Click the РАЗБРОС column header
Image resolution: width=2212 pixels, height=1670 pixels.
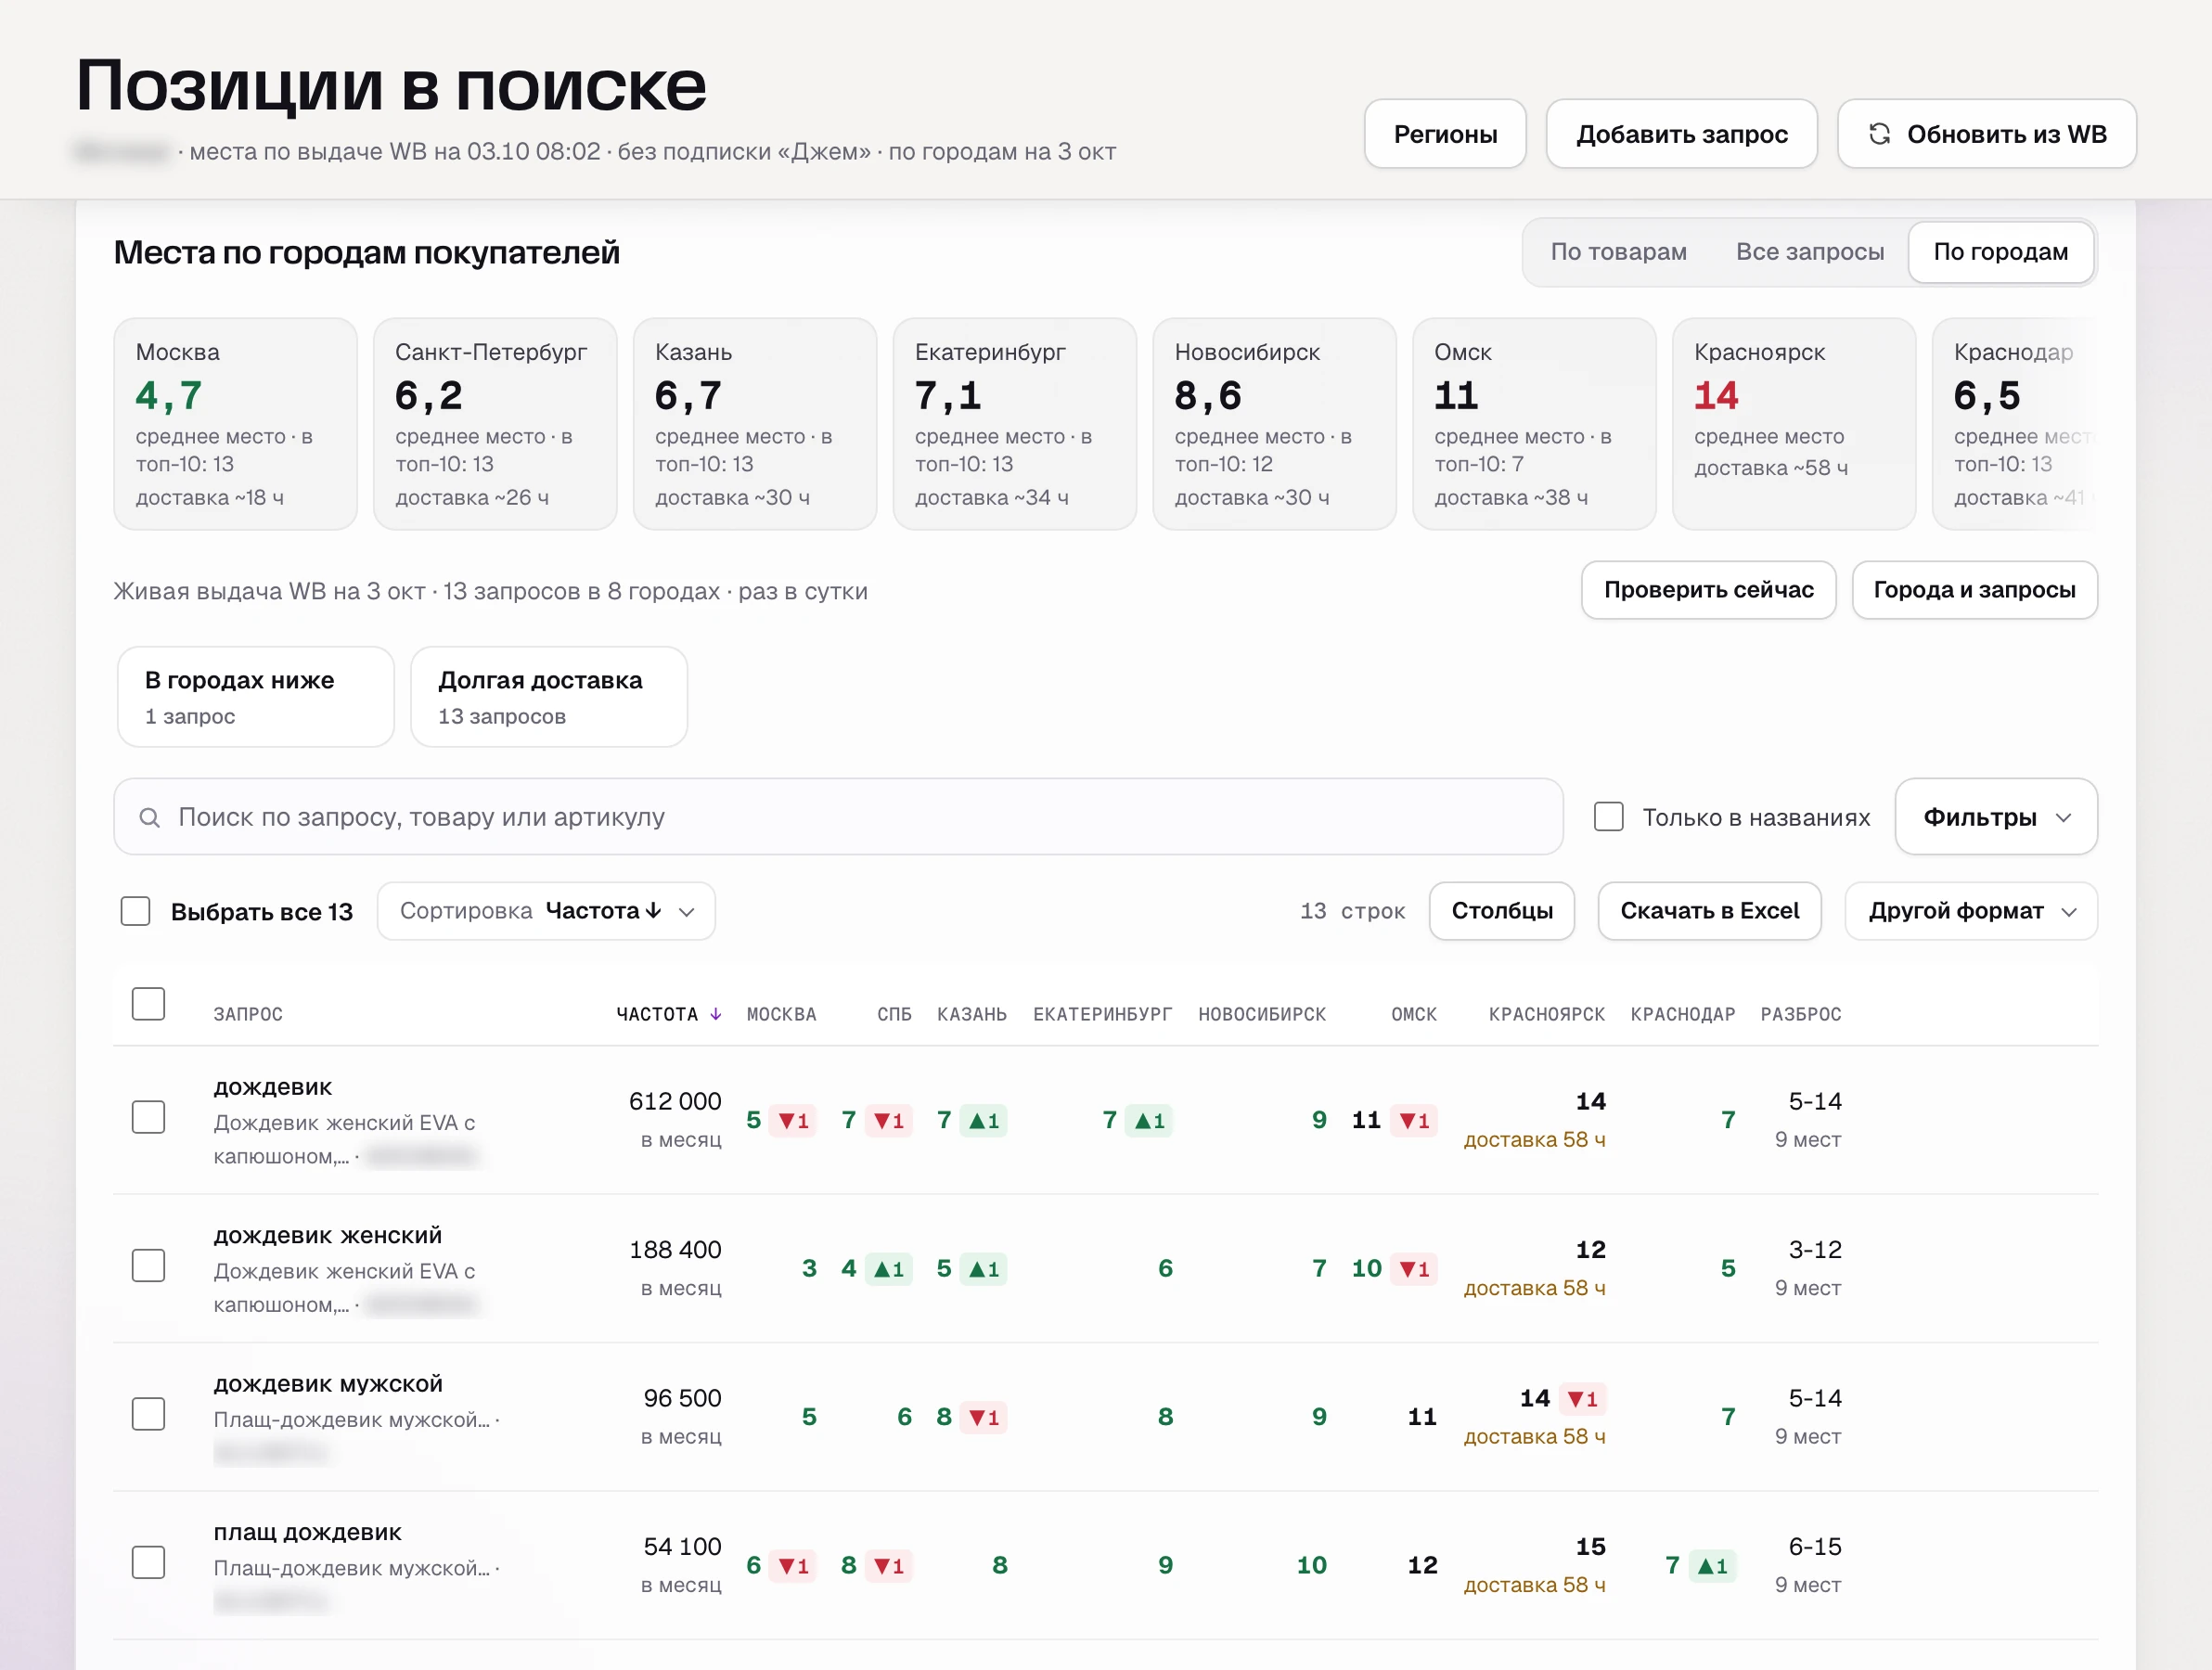[1801, 1014]
